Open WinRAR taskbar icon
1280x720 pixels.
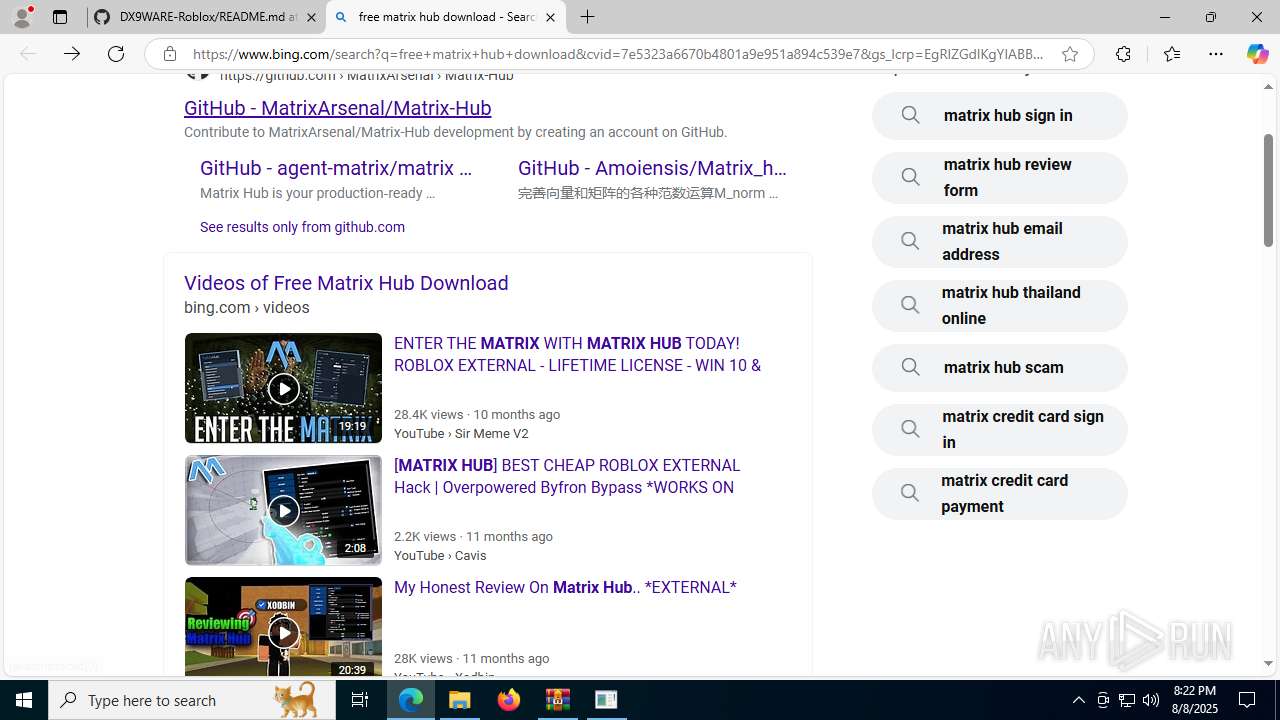pos(557,700)
